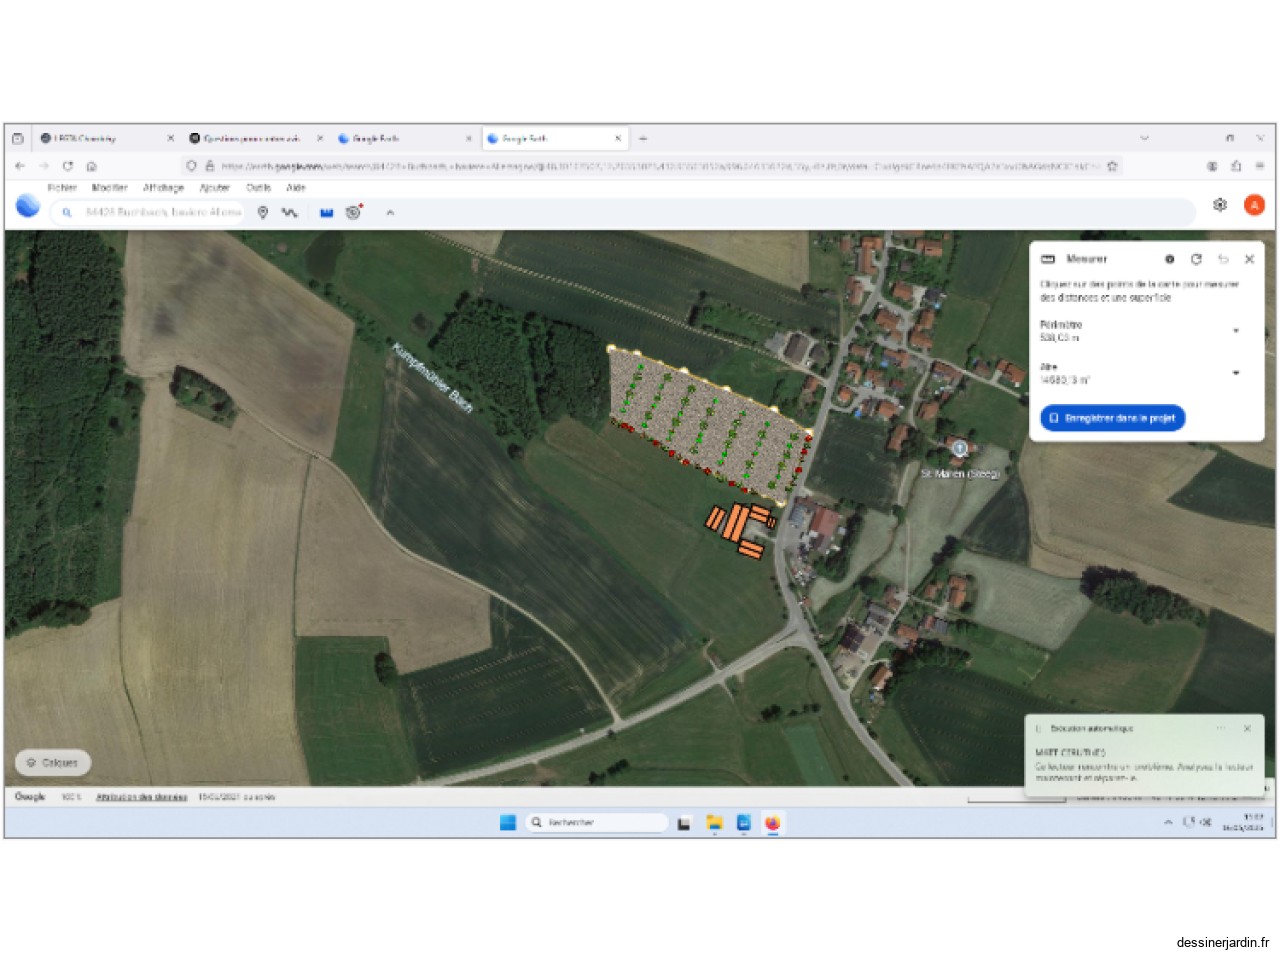
Task: Open the list all tabs dropdown
Action: [1144, 138]
